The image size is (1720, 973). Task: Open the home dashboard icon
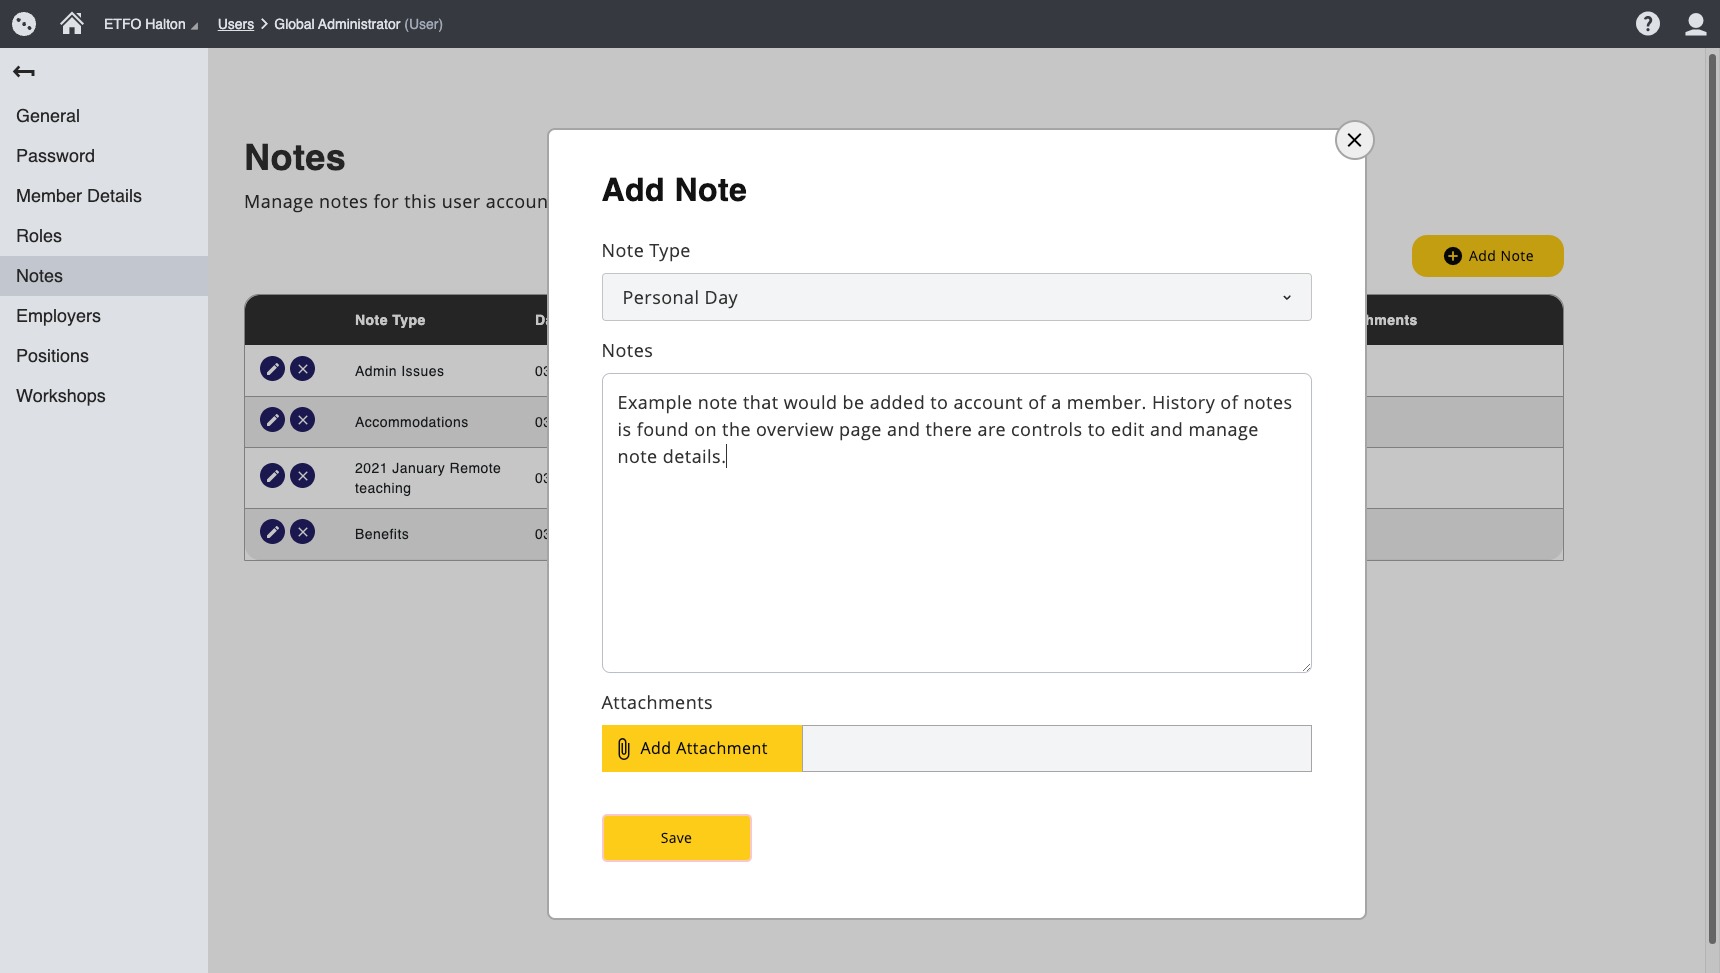tap(70, 23)
